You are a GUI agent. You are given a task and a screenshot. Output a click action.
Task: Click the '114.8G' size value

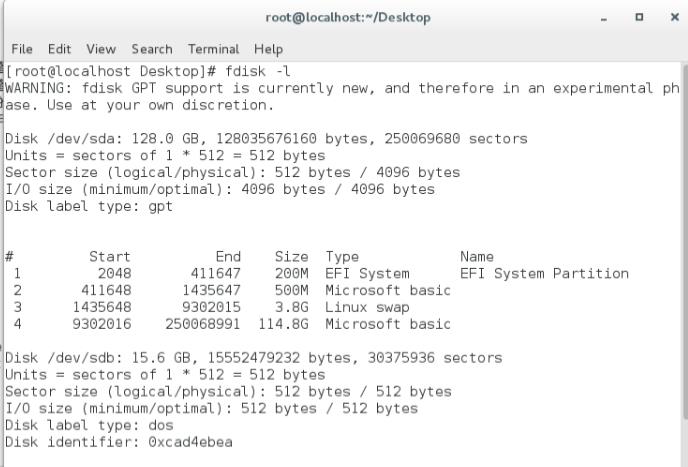point(283,324)
